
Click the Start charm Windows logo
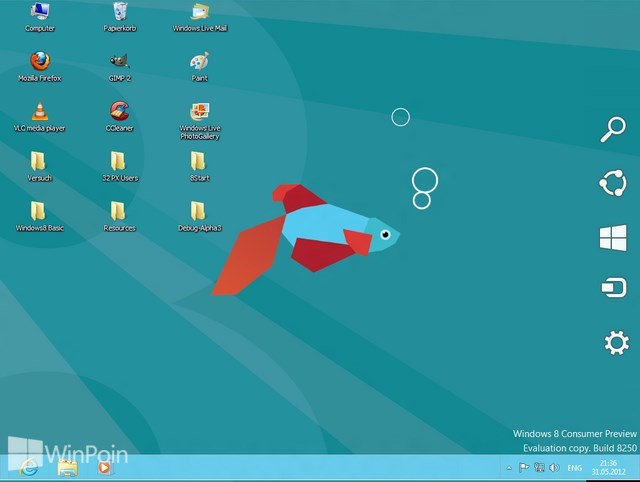click(613, 238)
